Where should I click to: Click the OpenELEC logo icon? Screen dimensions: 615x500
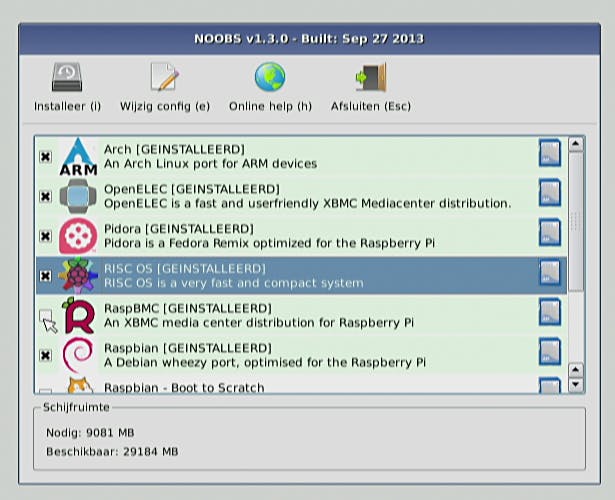(78, 196)
